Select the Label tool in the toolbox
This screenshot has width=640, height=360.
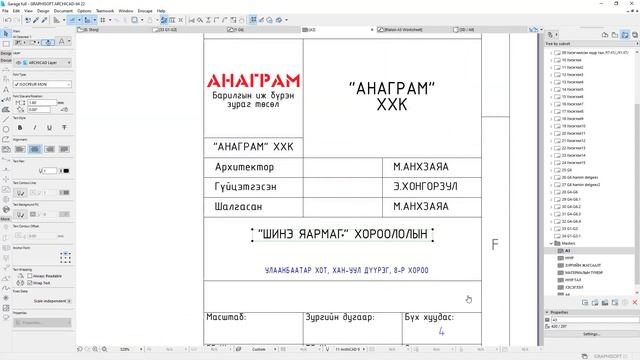[x=6, y=99]
